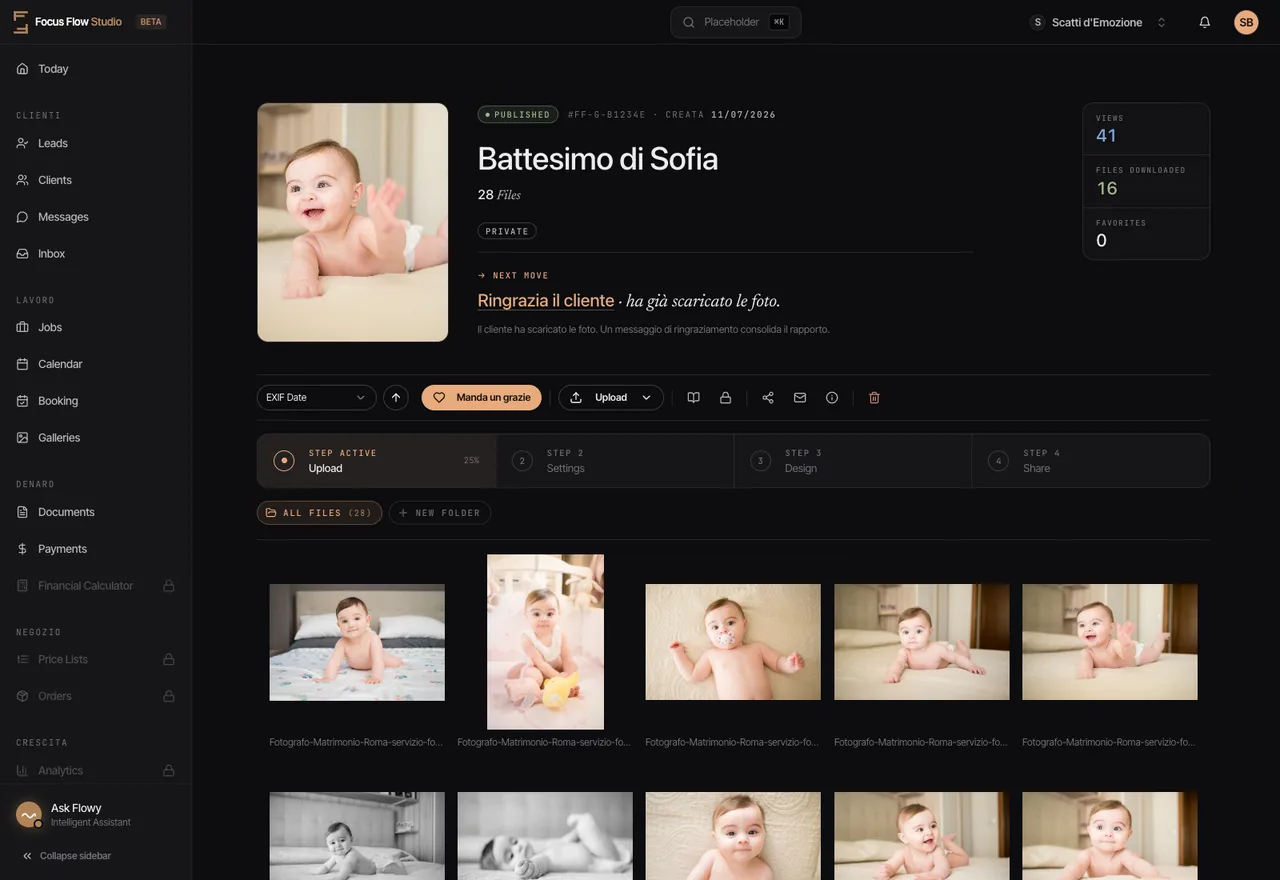Open the portrait thumbnail with yellow toy
The width and height of the screenshot is (1280, 880).
[x=545, y=642]
